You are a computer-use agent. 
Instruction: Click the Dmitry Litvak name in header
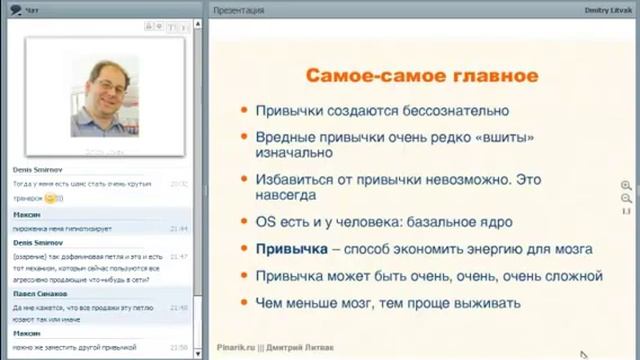pos(608,10)
